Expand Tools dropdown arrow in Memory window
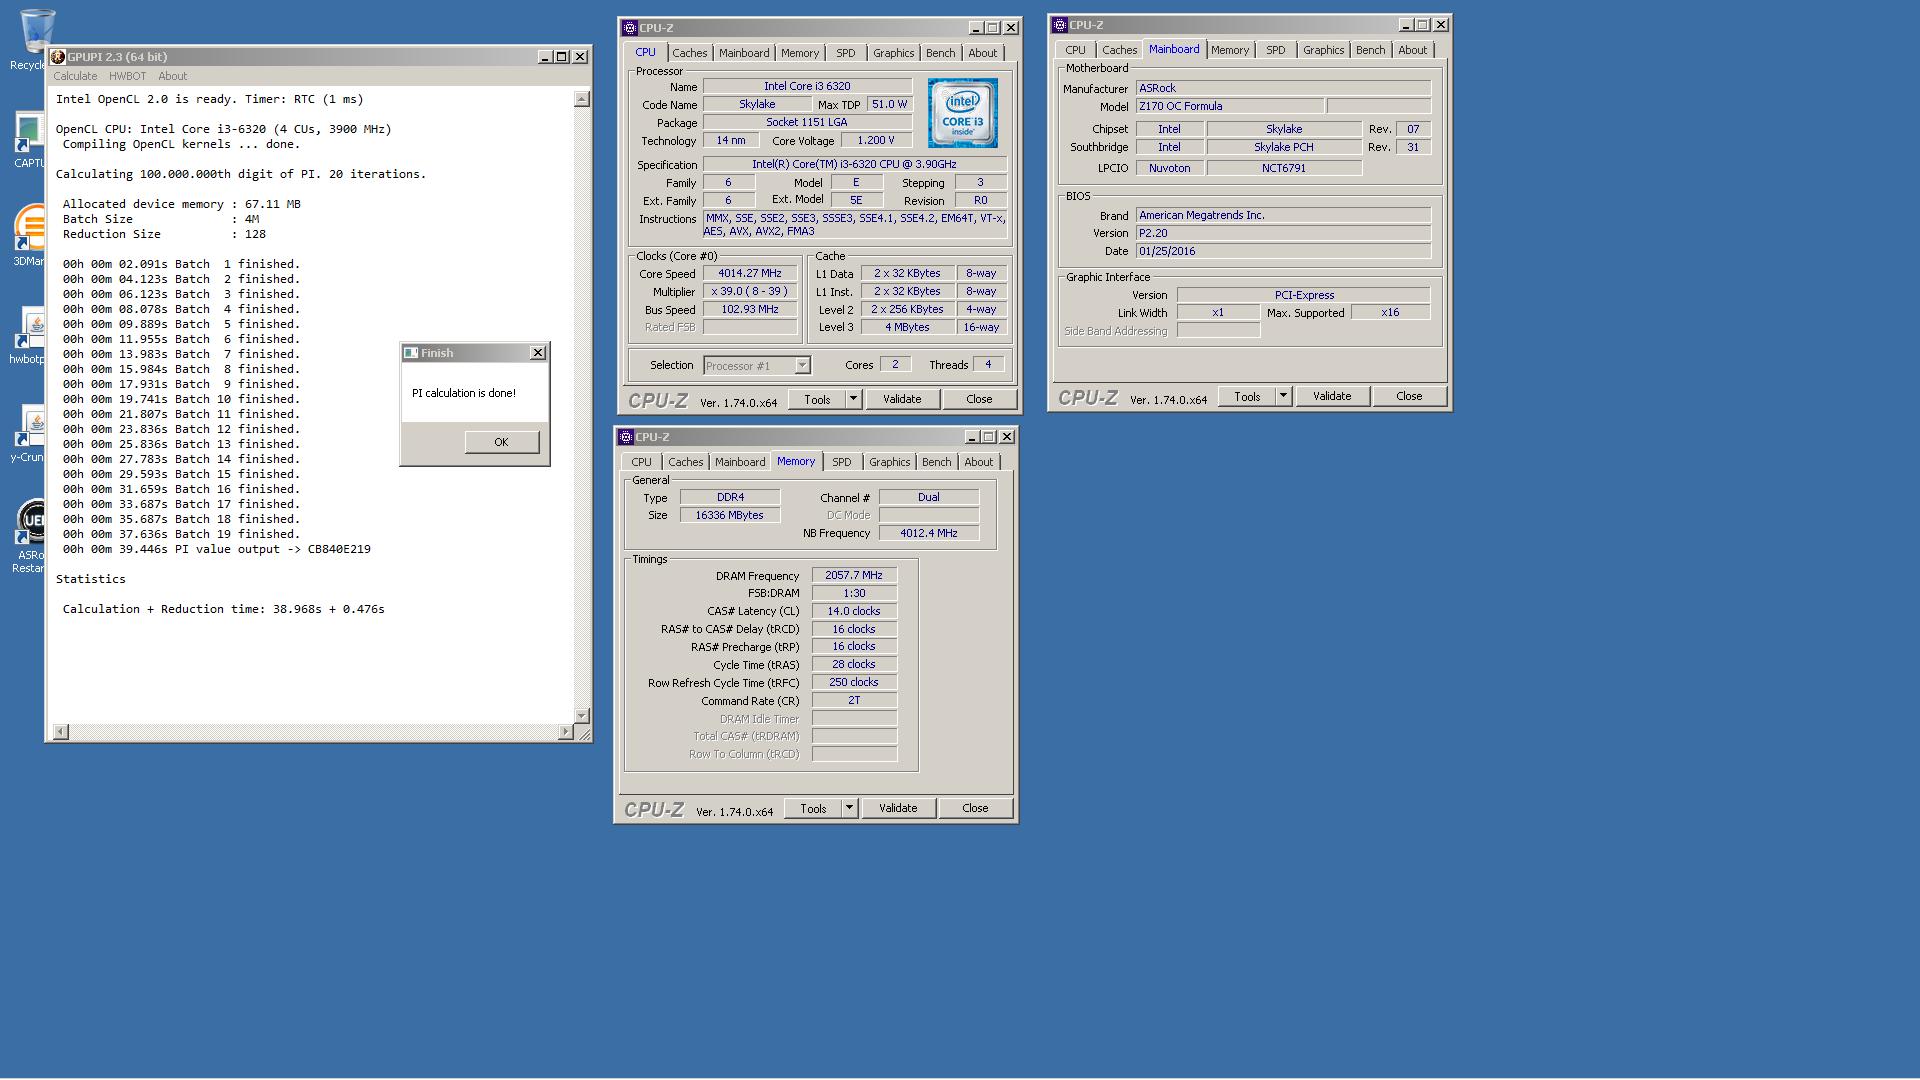 click(849, 808)
